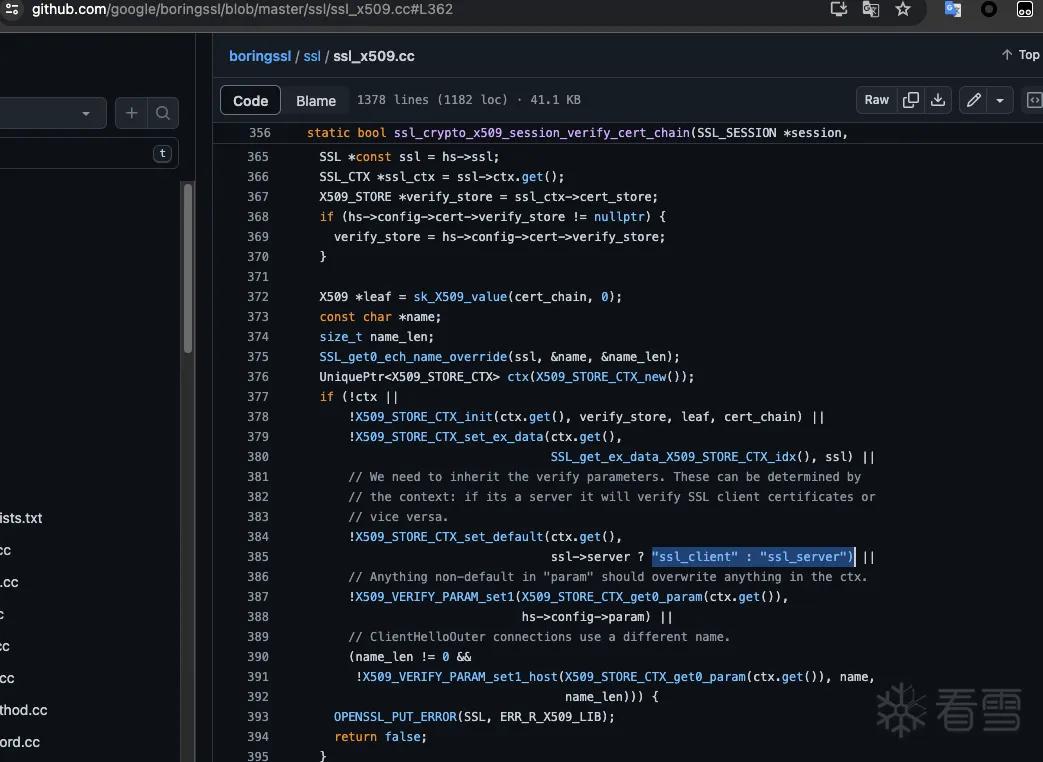Search files with the magnifier icon
1043x762 pixels.
162,113
